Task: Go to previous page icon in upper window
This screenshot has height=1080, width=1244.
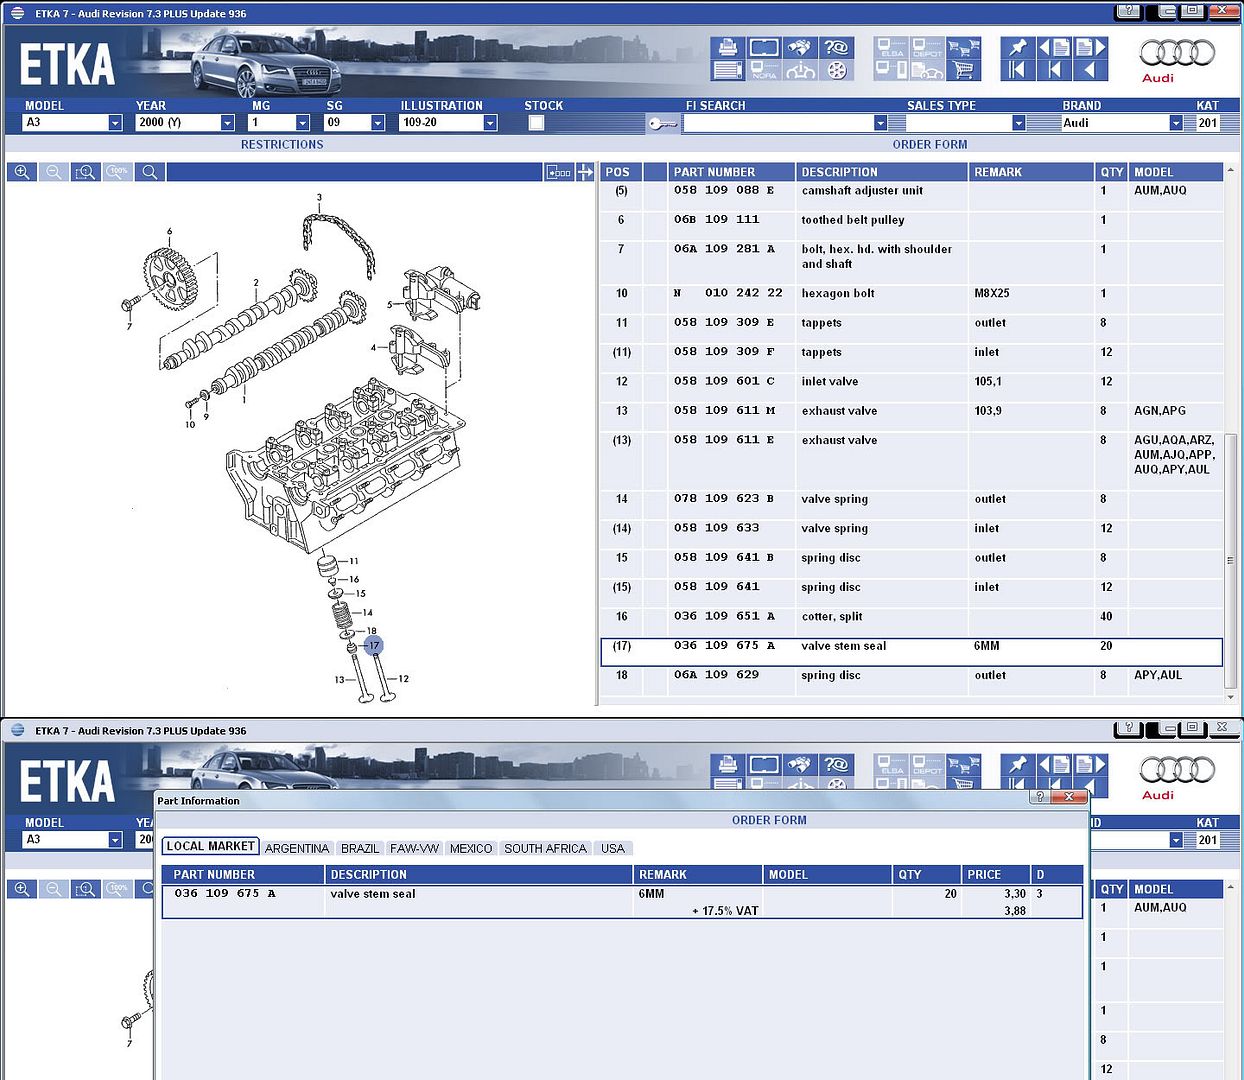Action: tap(1054, 48)
